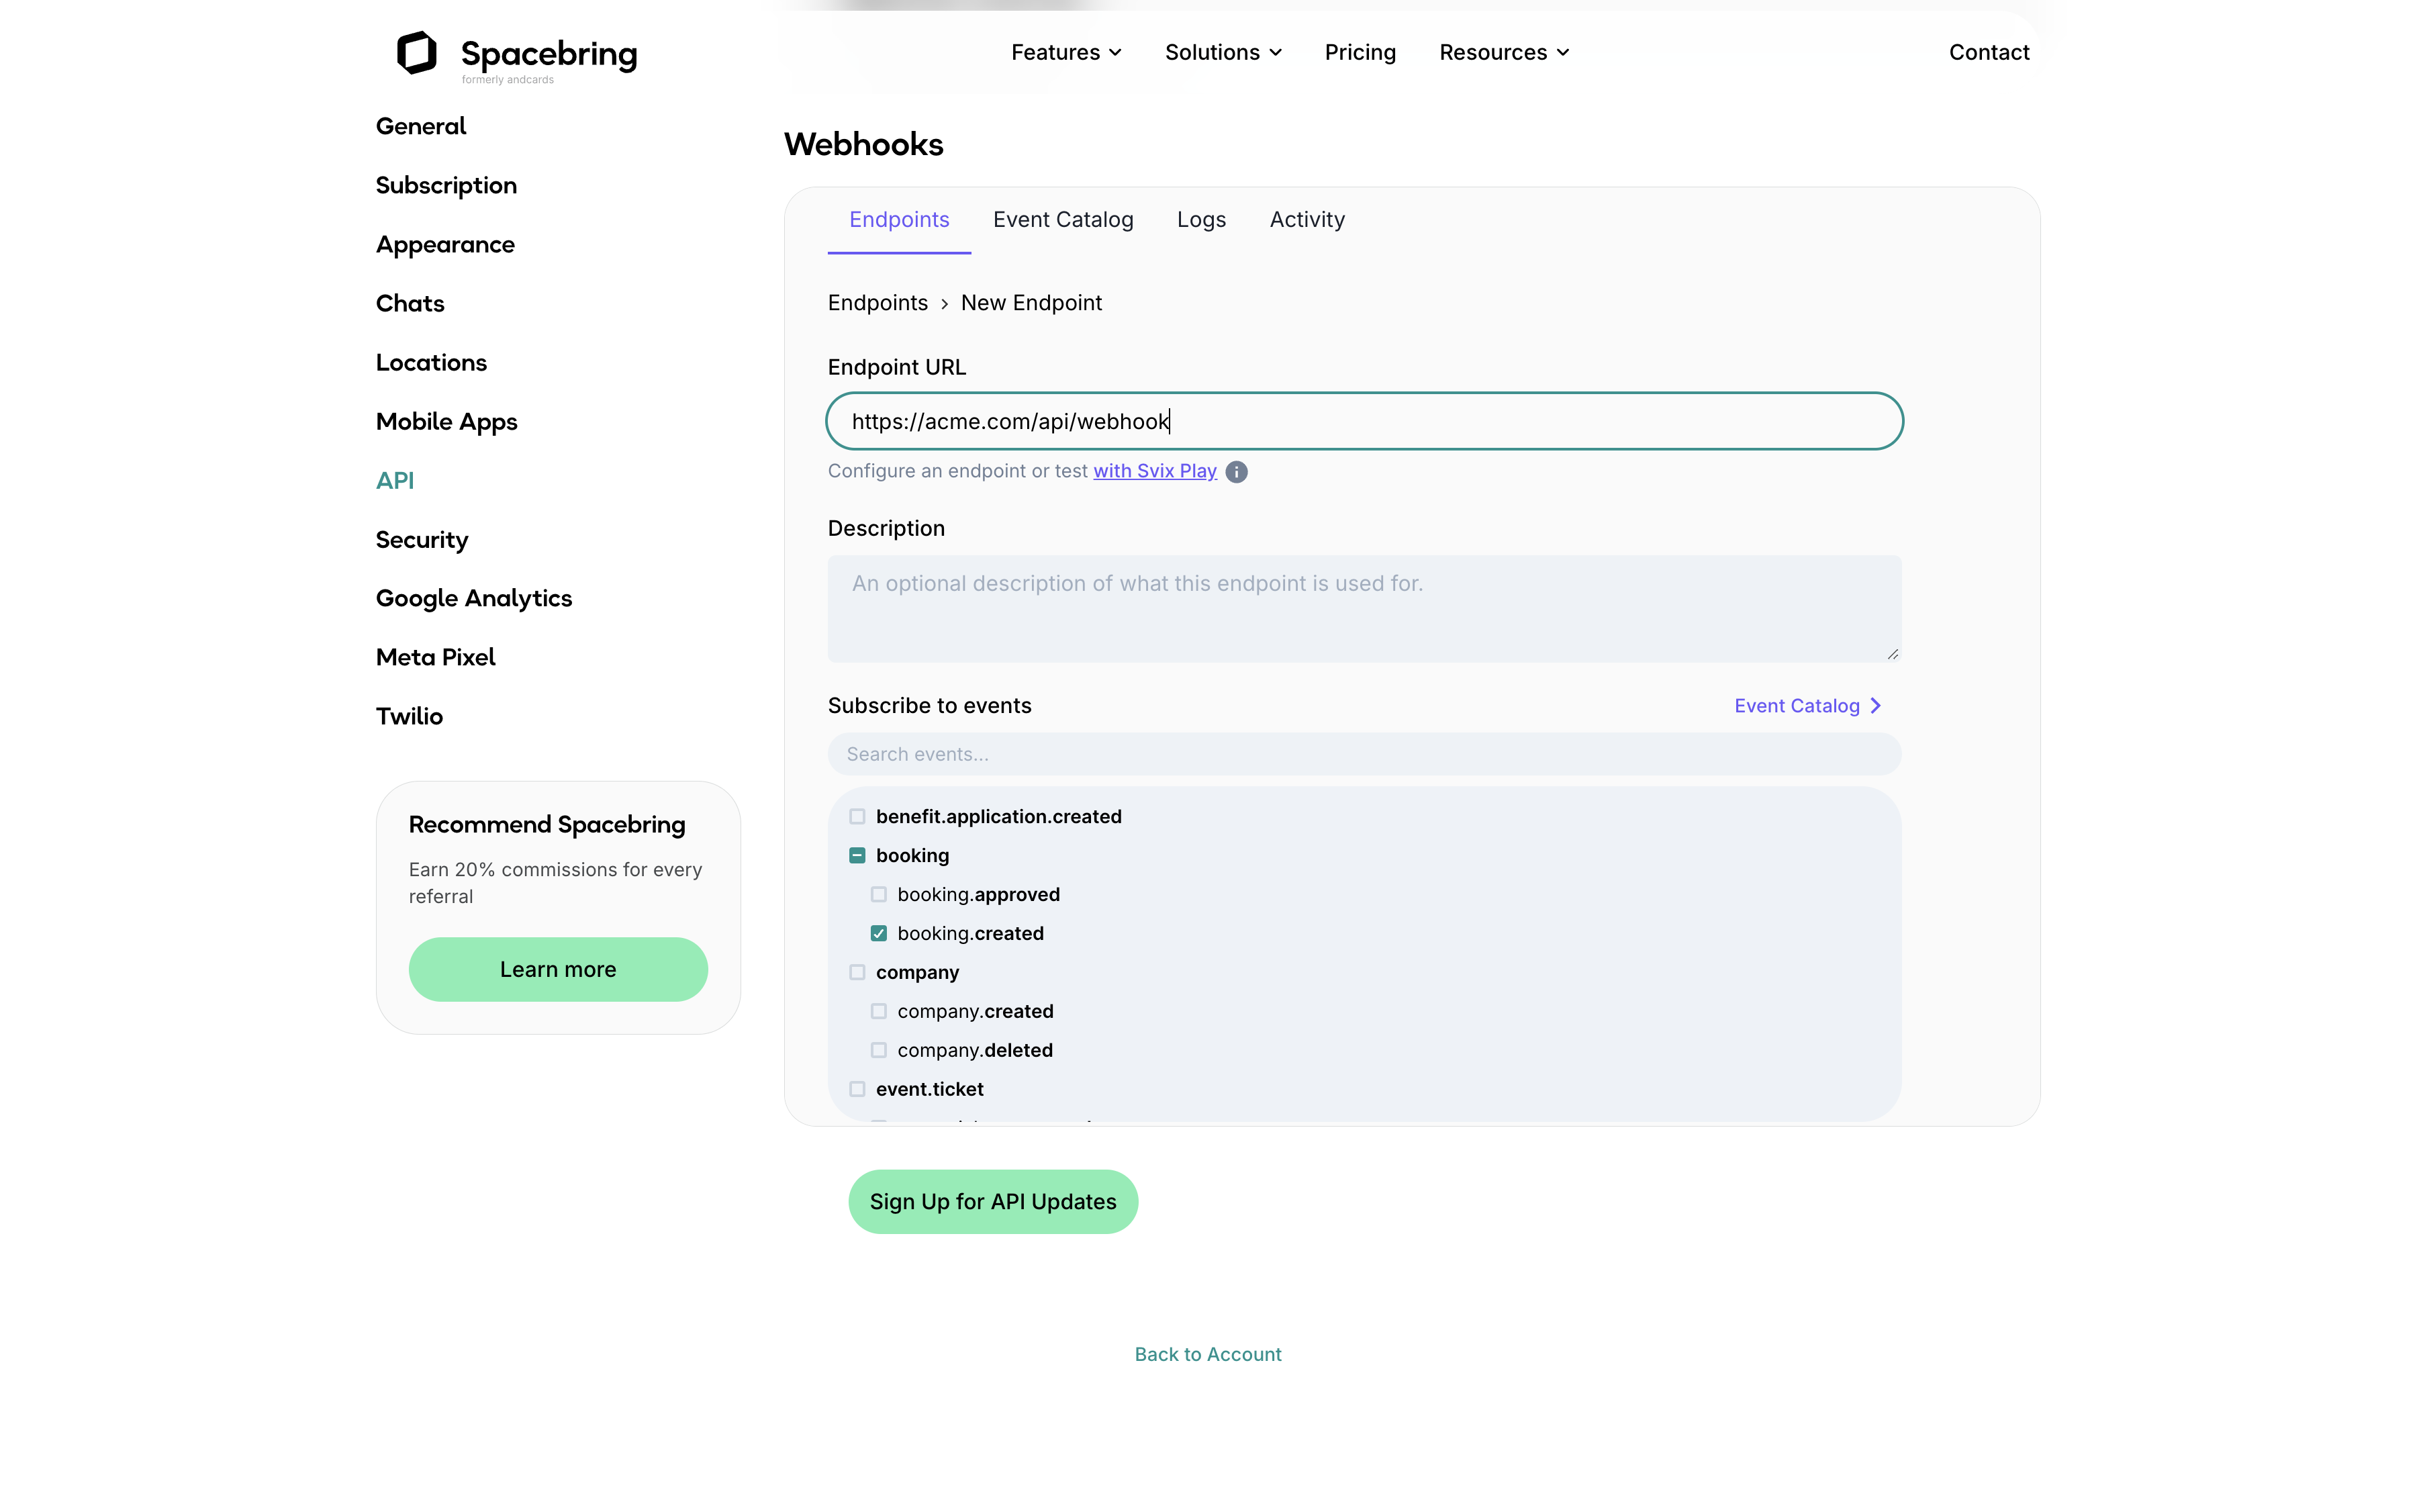The height and width of the screenshot is (1512, 2417).
Task: Check the event.ticket group checkbox
Action: click(857, 1089)
